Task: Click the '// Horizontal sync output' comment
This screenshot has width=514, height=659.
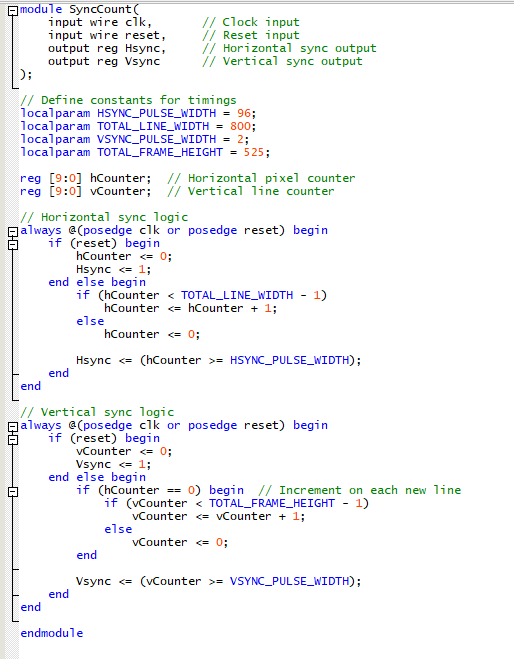Action: coord(289,48)
